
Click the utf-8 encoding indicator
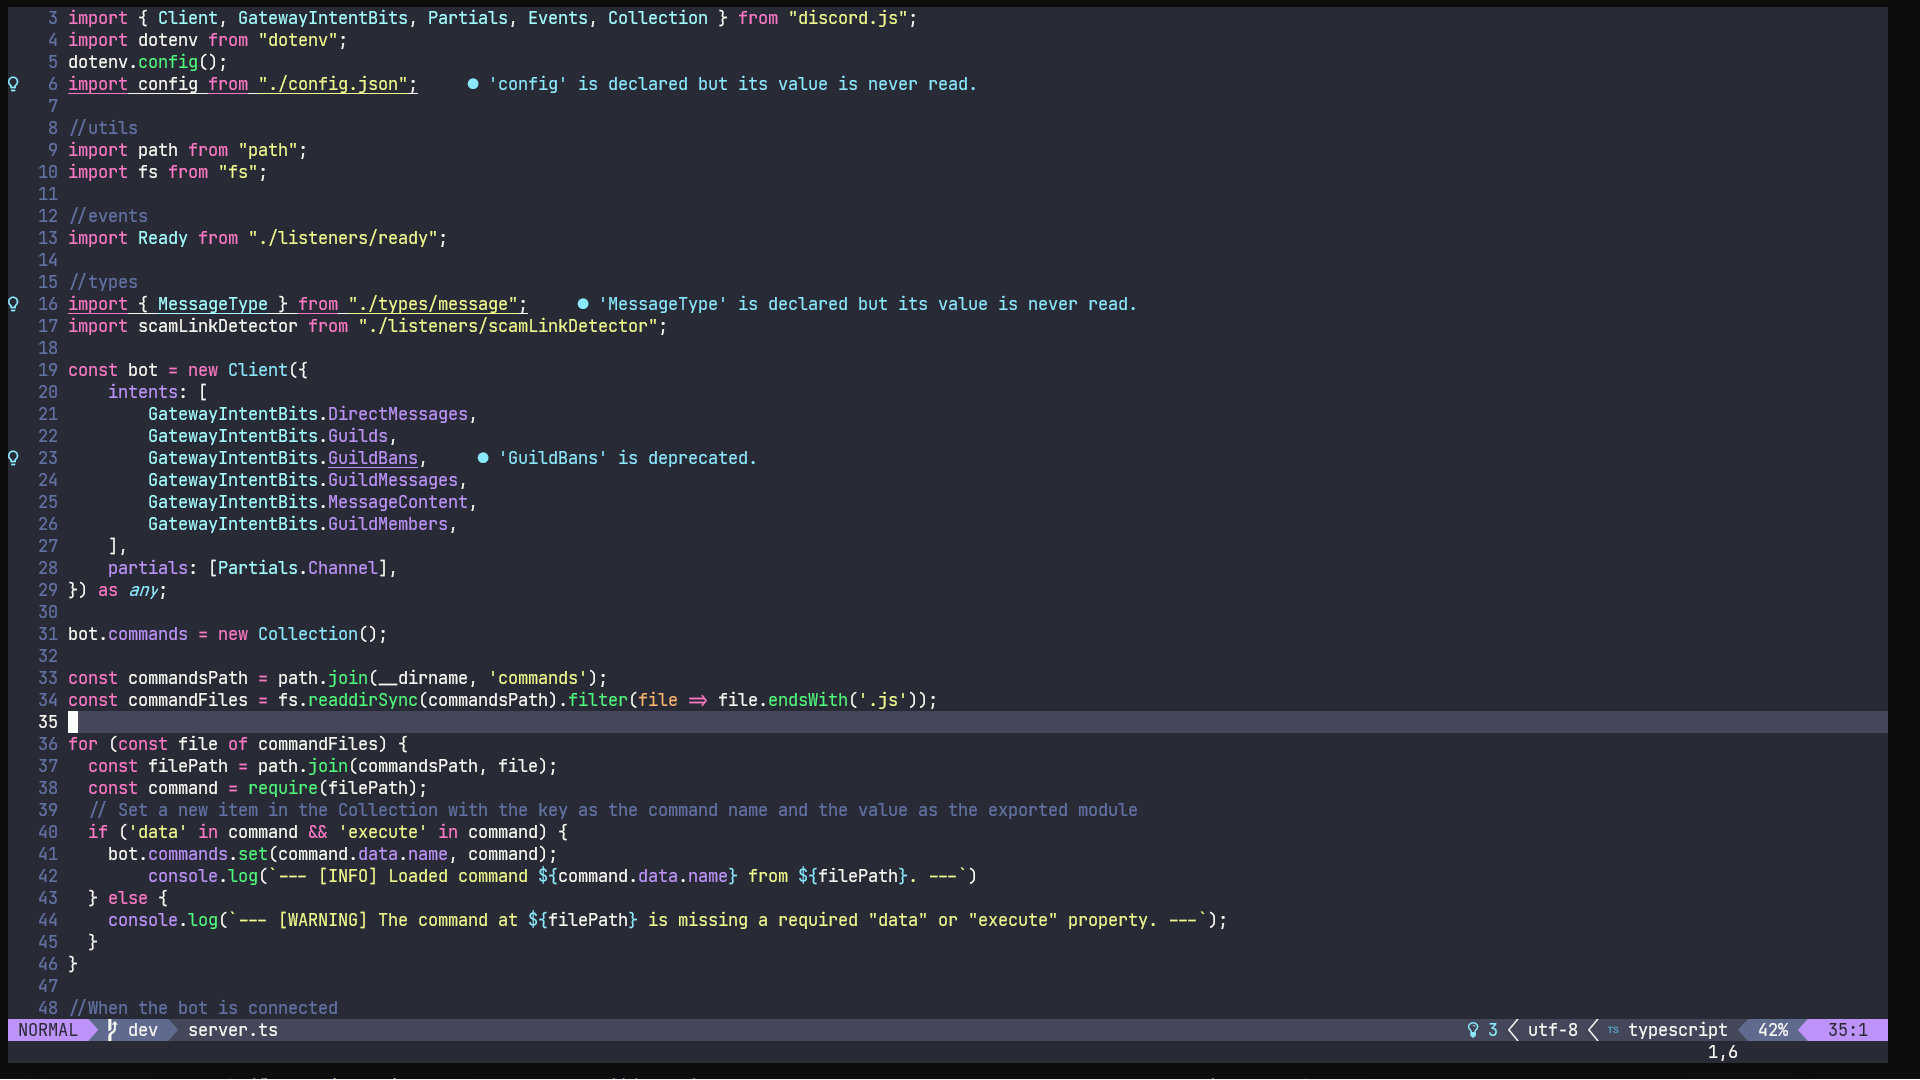pyautogui.click(x=1551, y=1030)
